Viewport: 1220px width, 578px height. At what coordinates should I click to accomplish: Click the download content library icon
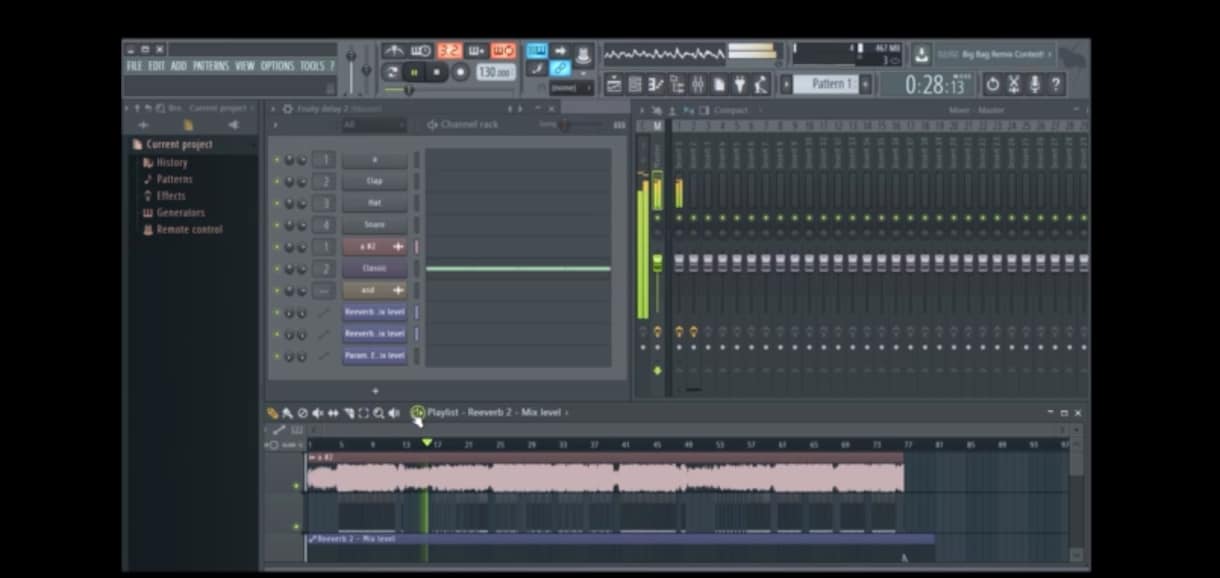[921, 54]
